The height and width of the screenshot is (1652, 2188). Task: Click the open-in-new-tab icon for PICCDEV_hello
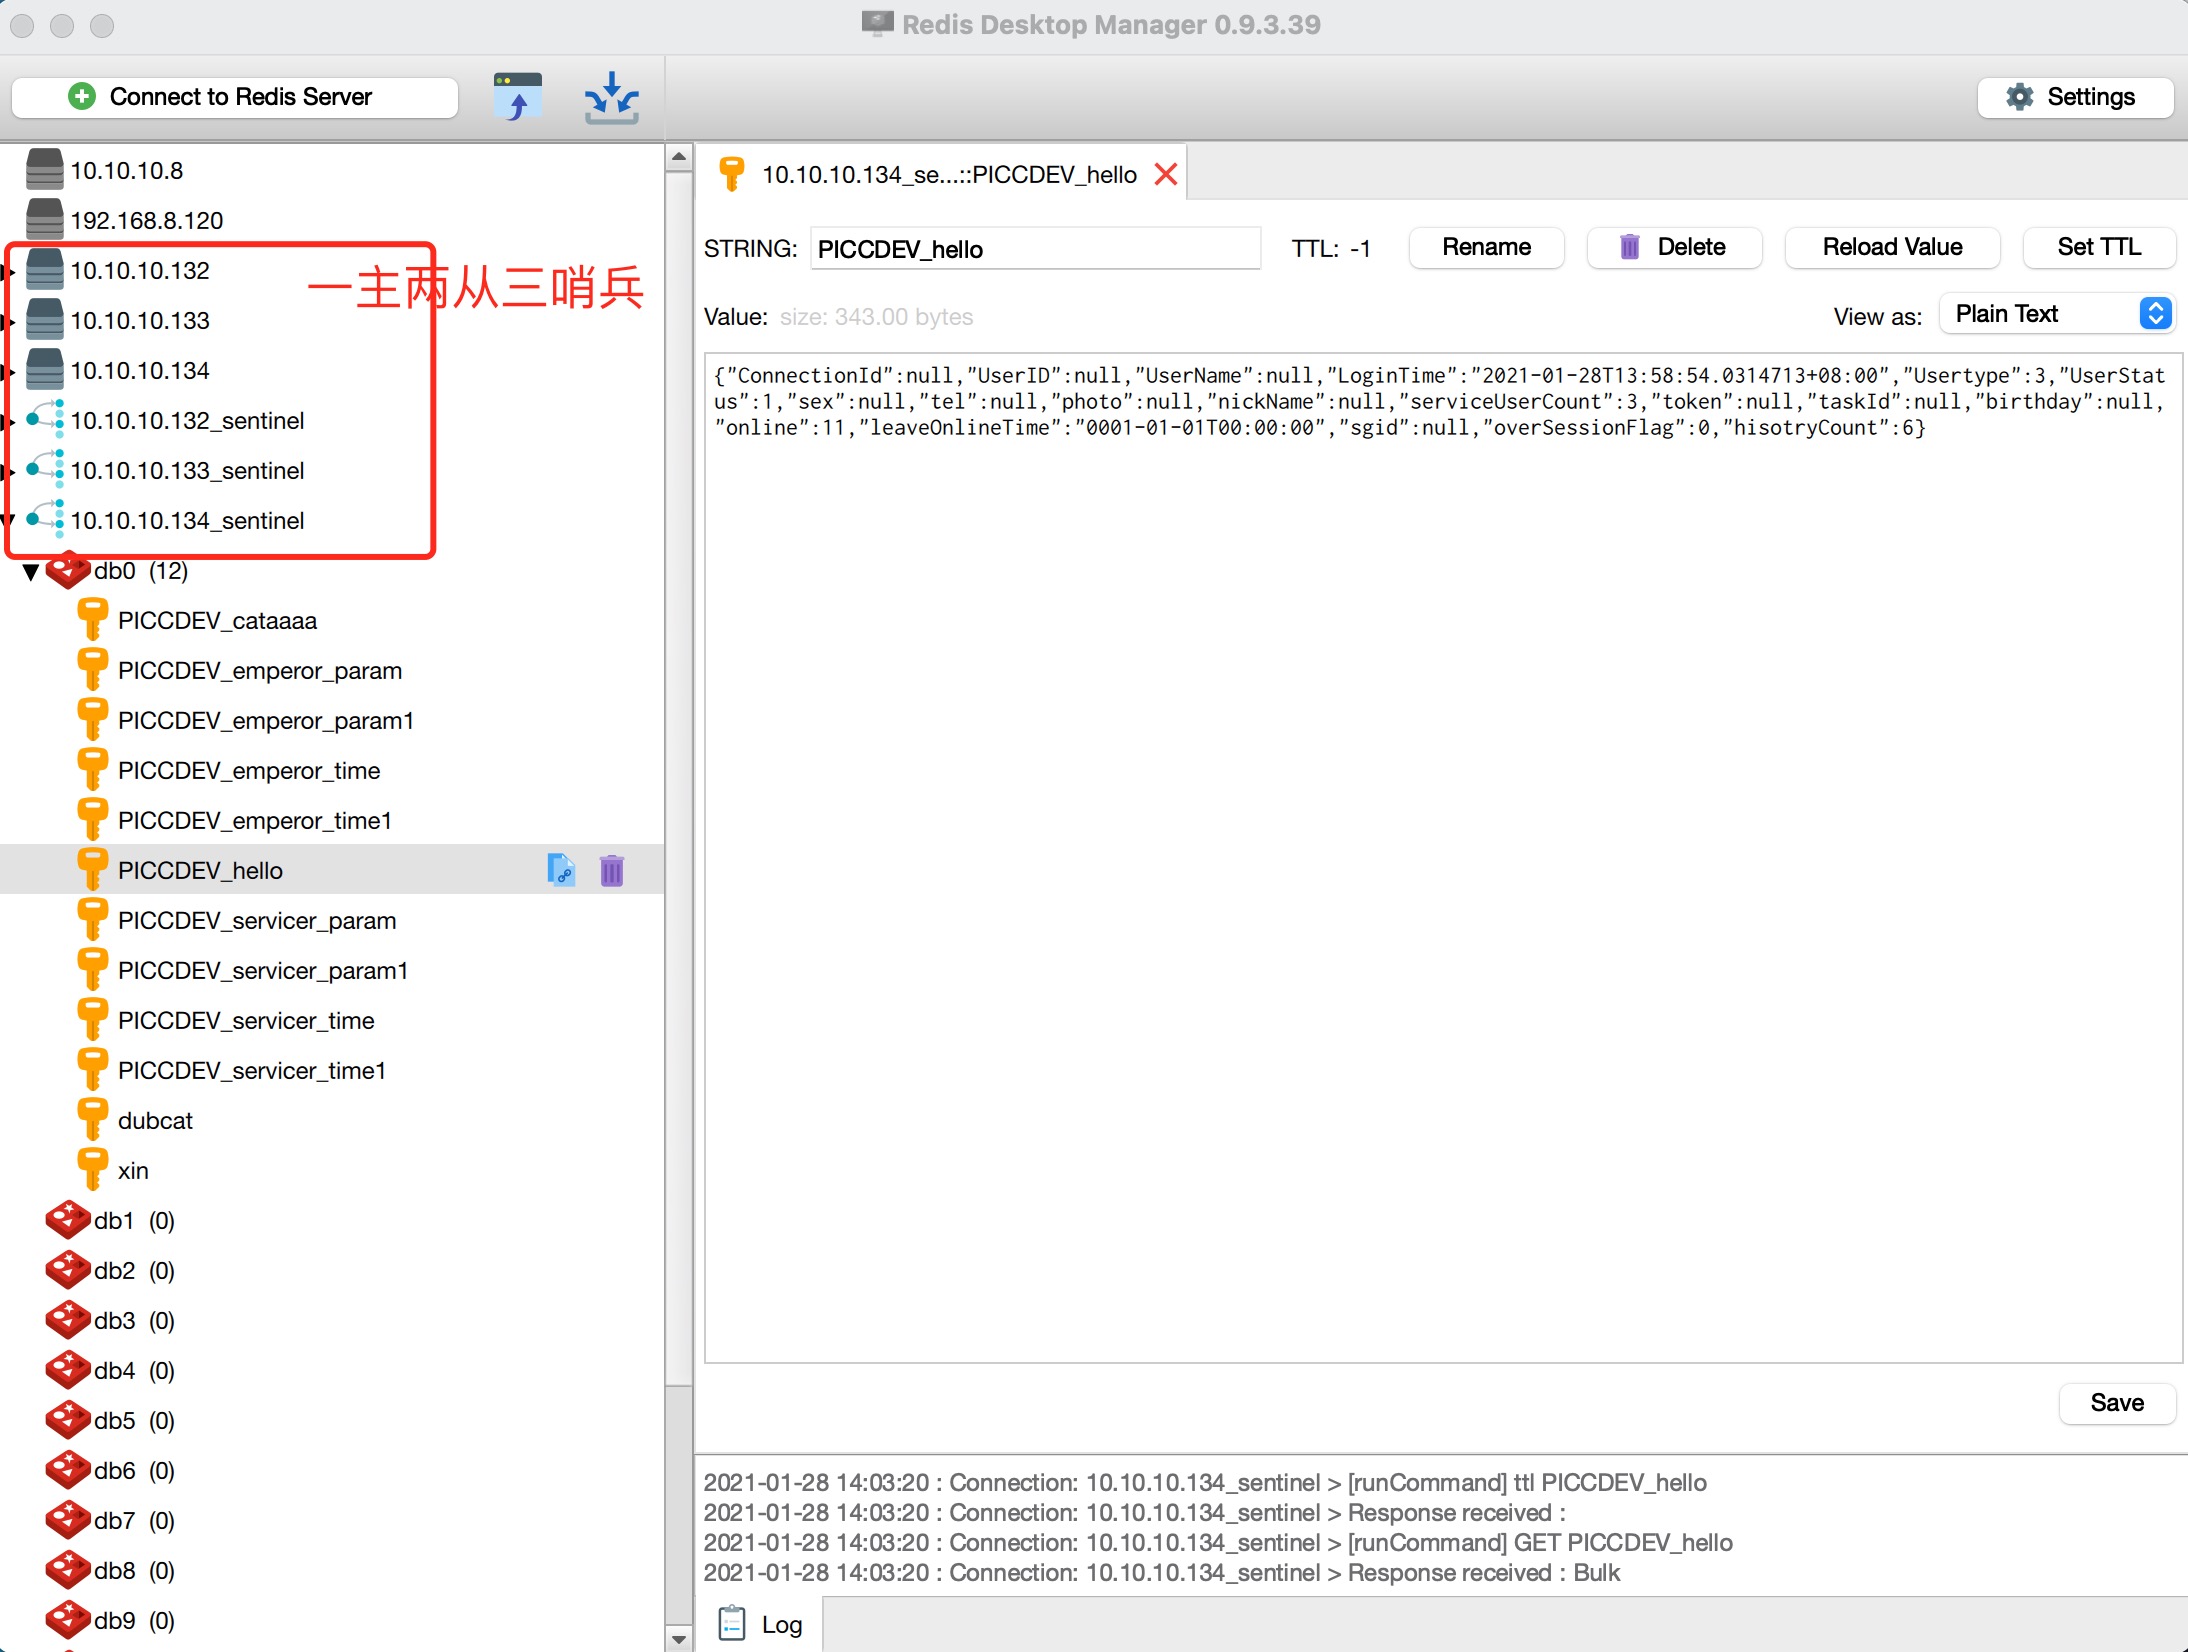click(x=561, y=870)
